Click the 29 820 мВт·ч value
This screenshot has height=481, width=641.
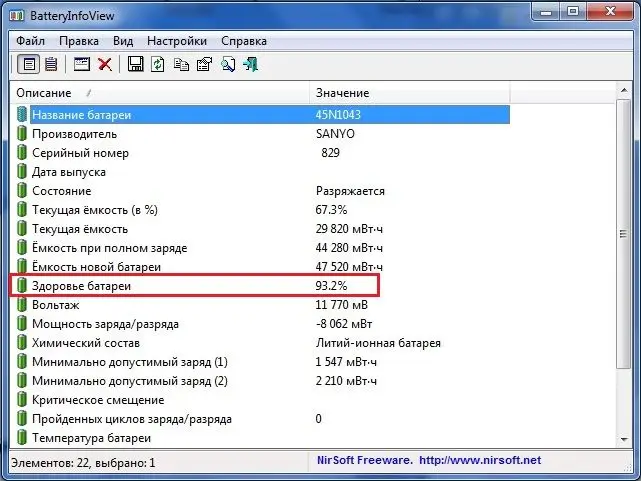(x=349, y=229)
